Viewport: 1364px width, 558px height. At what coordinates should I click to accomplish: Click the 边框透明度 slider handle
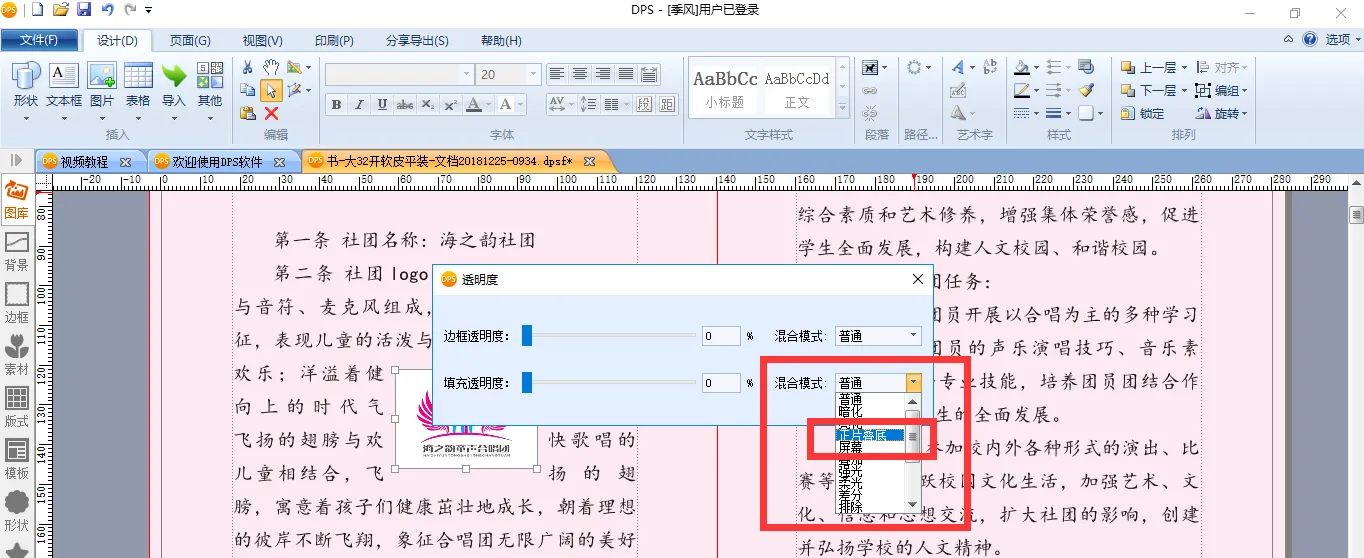(527, 336)
